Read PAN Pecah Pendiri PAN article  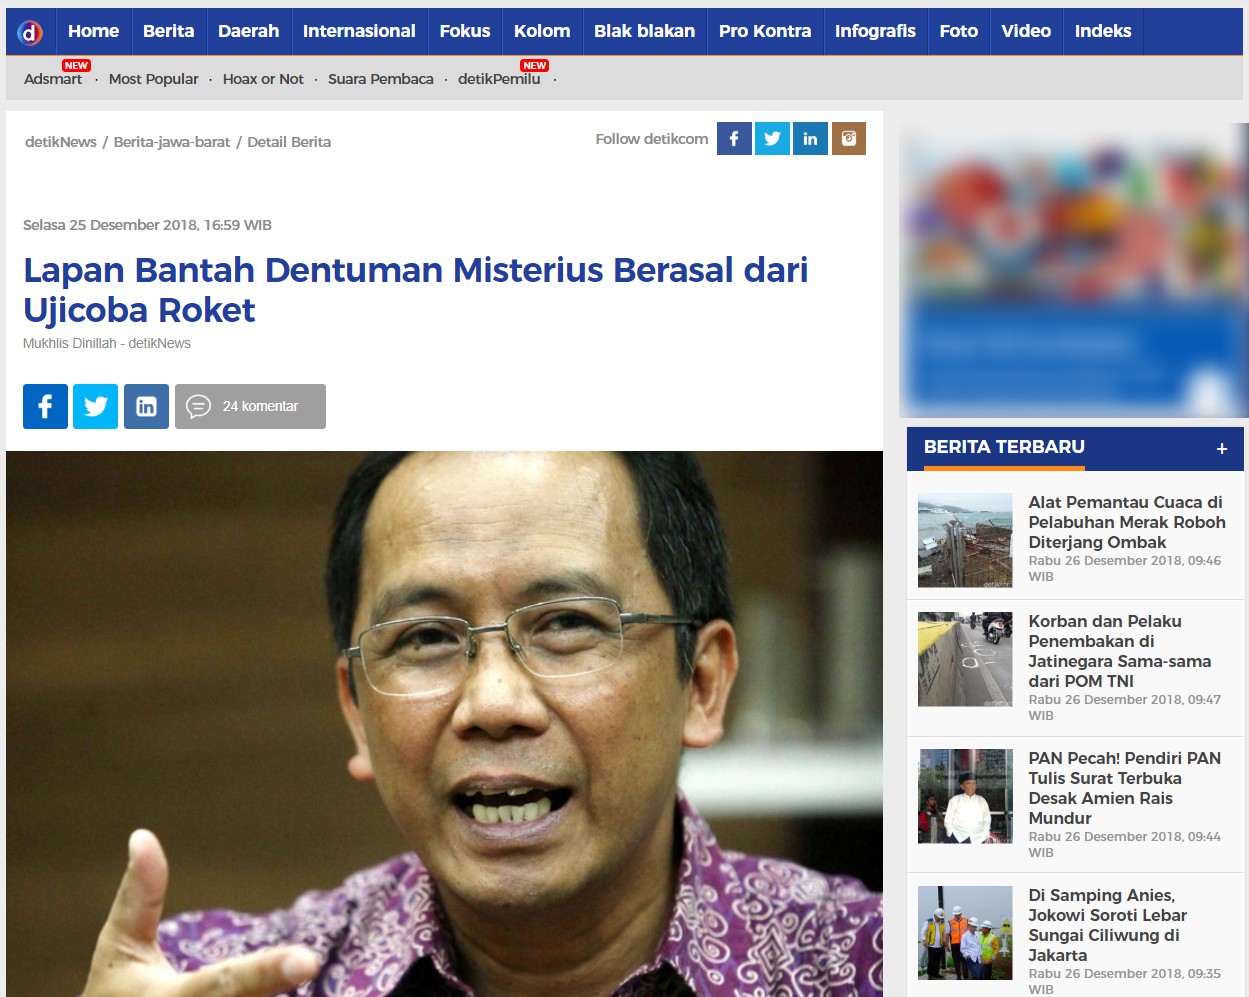1124,788
